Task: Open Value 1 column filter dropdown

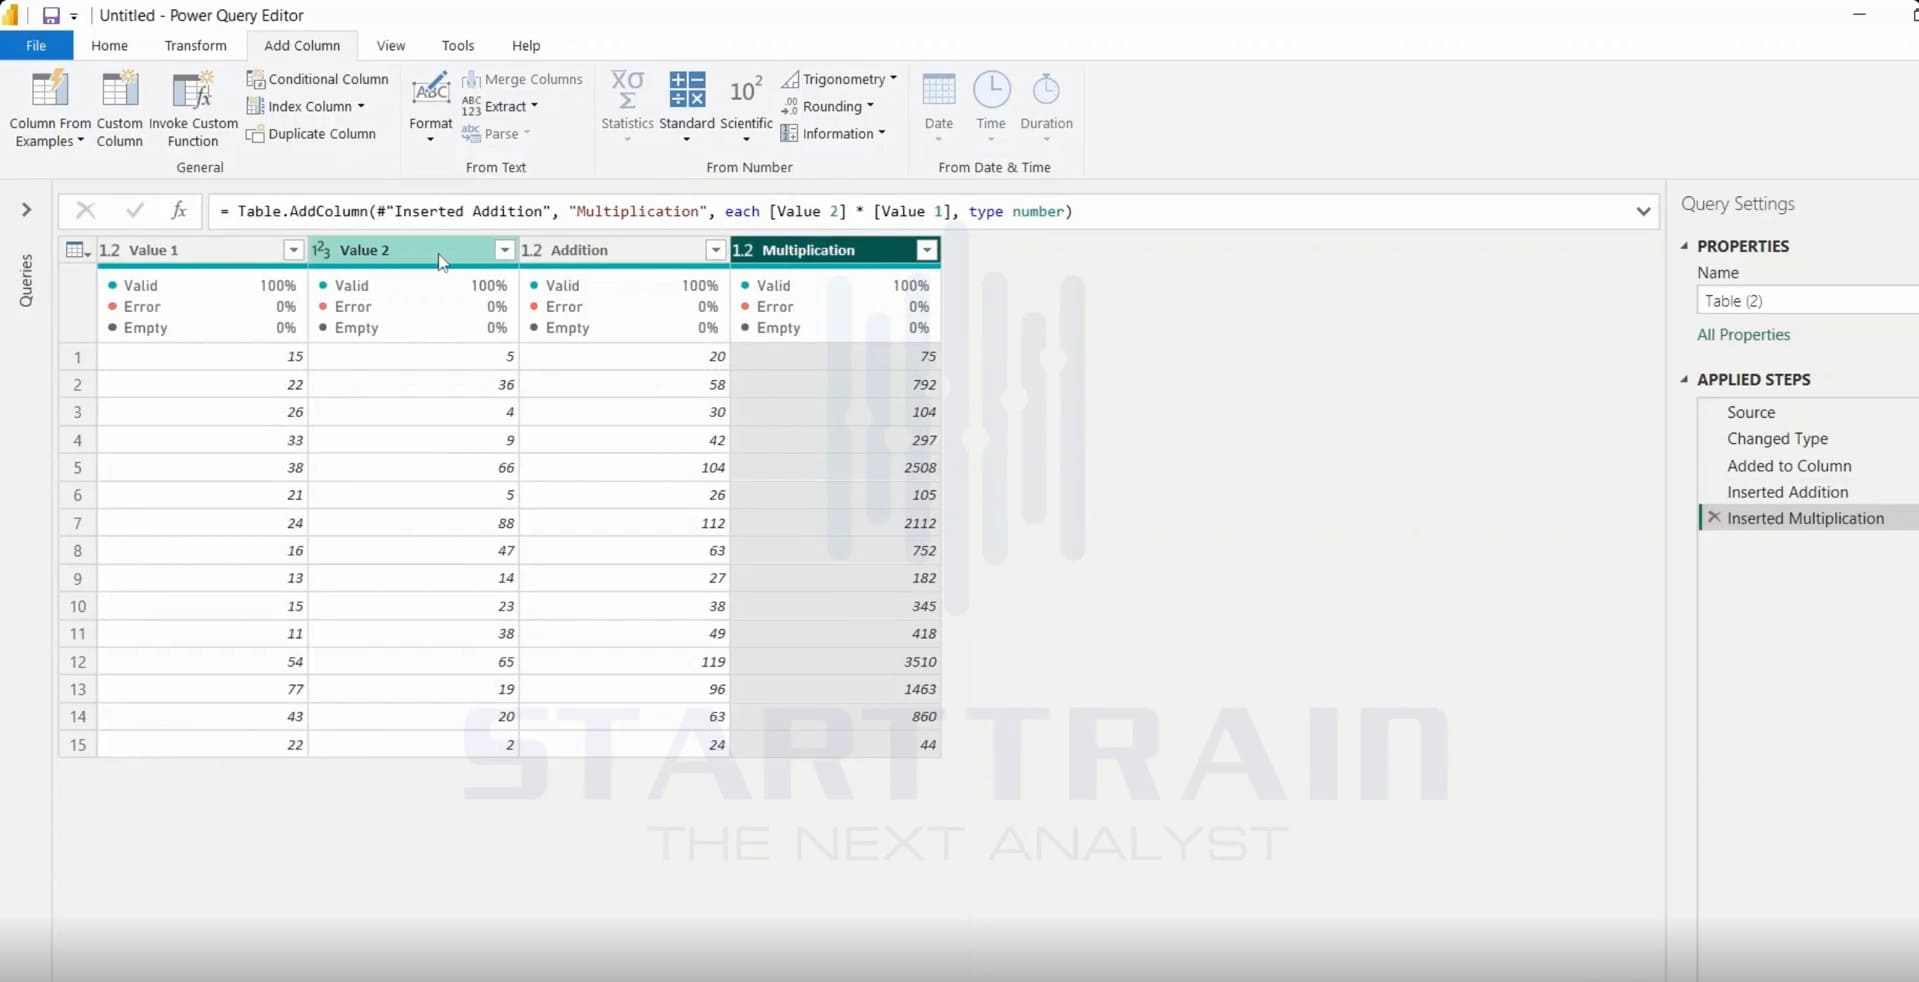Action: (x=293, y=250)
